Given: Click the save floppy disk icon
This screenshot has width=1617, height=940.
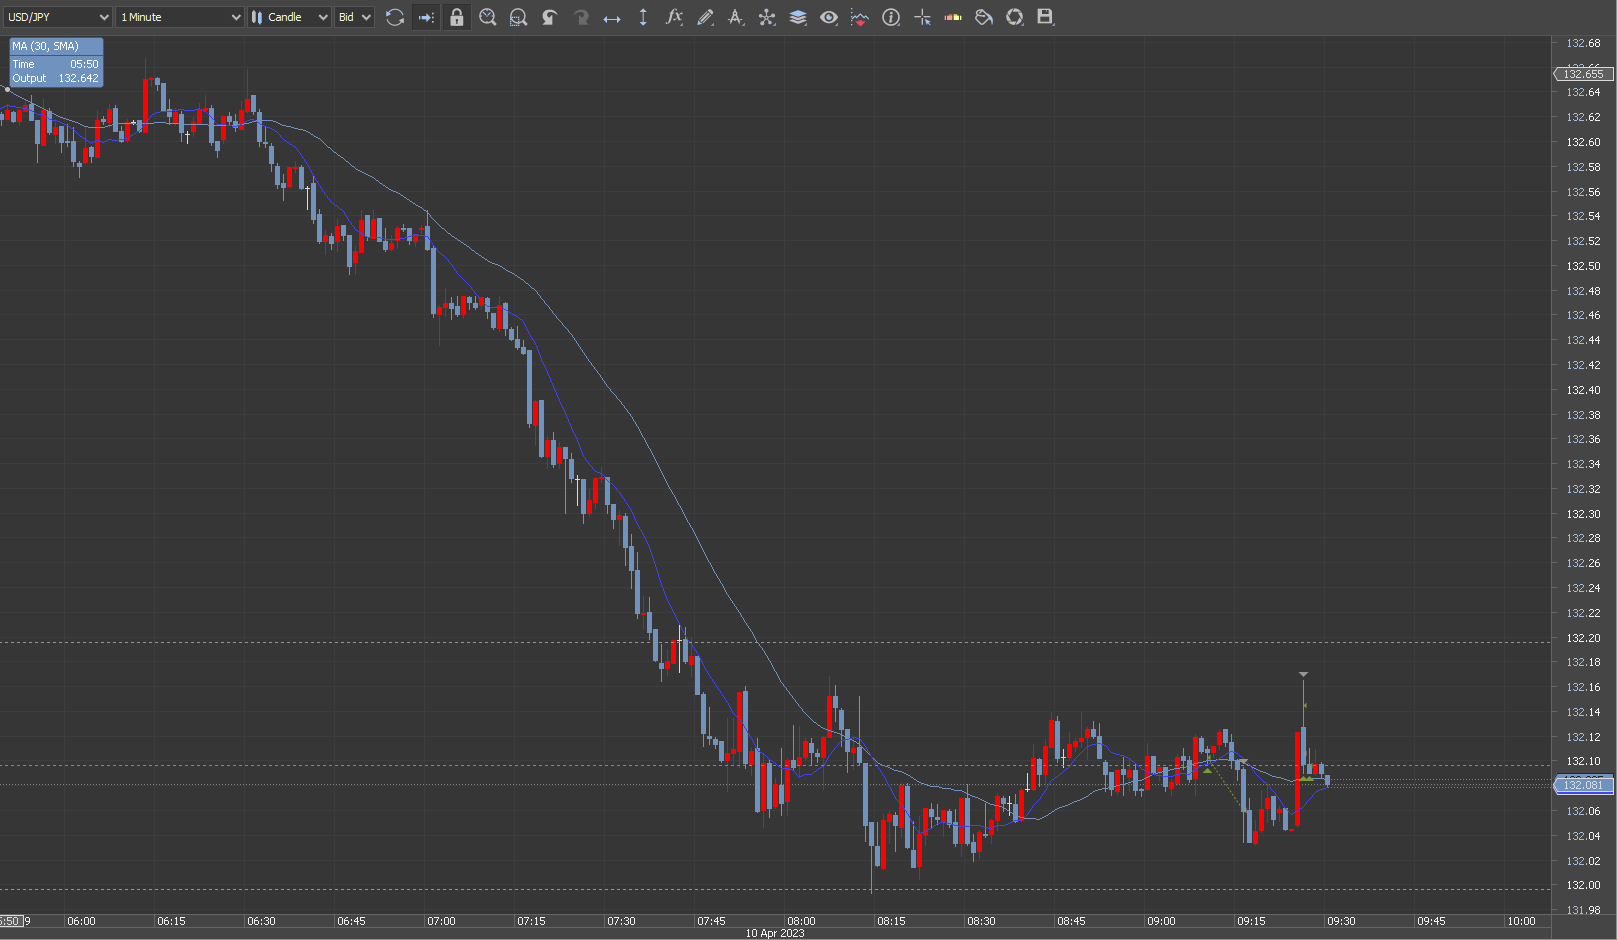Looking at the screenshot, I should 1045,17.
